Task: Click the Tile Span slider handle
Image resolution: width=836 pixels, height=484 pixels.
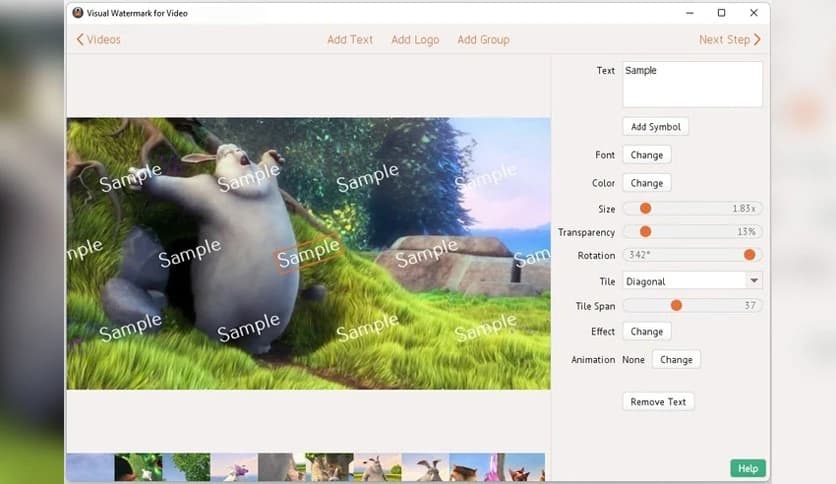Action: coord(676,305)
